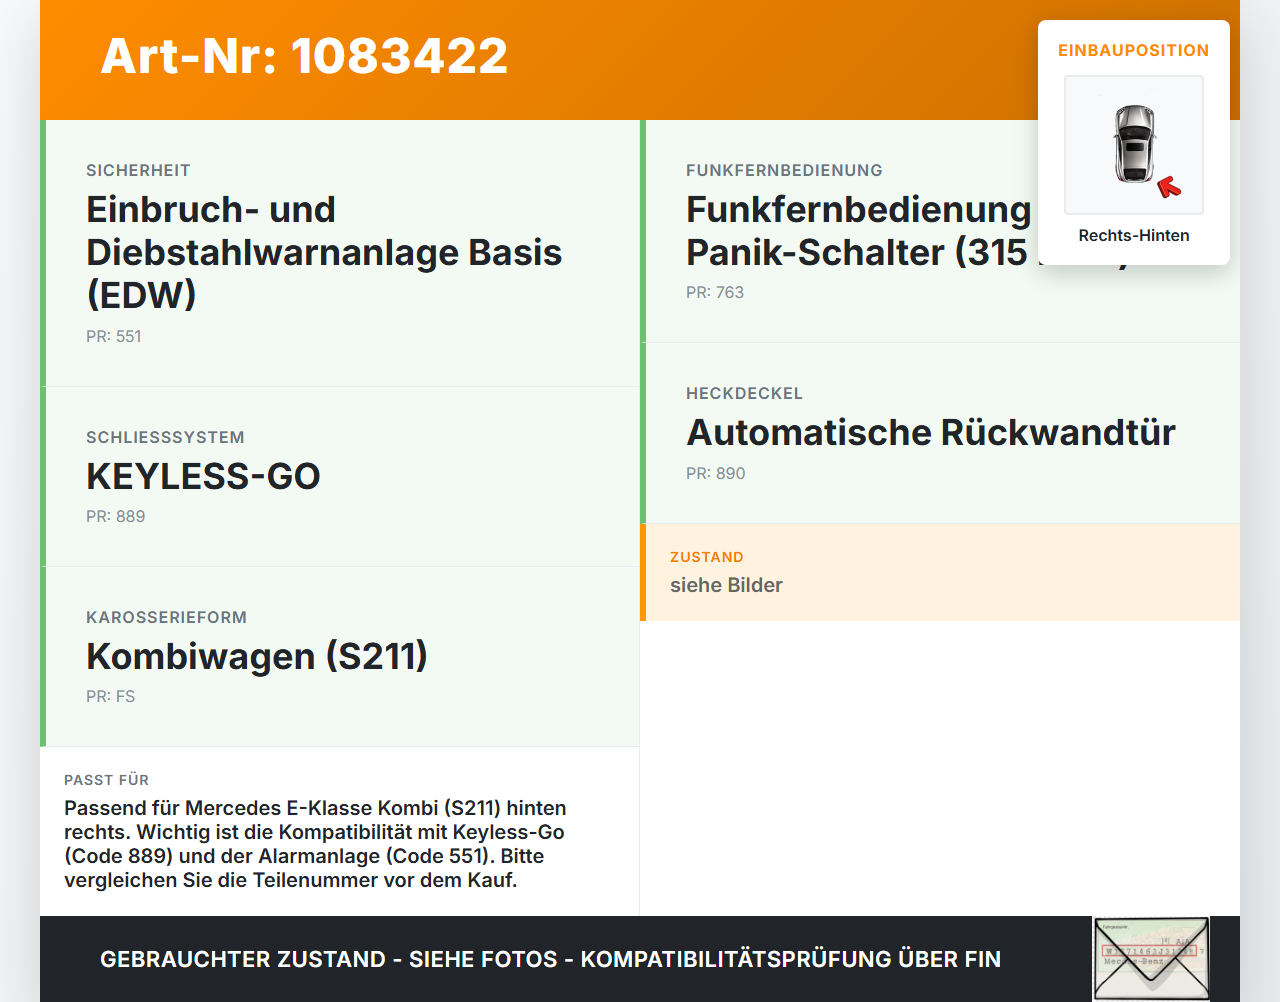The height and width of the screenshot is (1002, 1280).
Task: Select the siehe Bilder condition text
Action: pos(726,586)
